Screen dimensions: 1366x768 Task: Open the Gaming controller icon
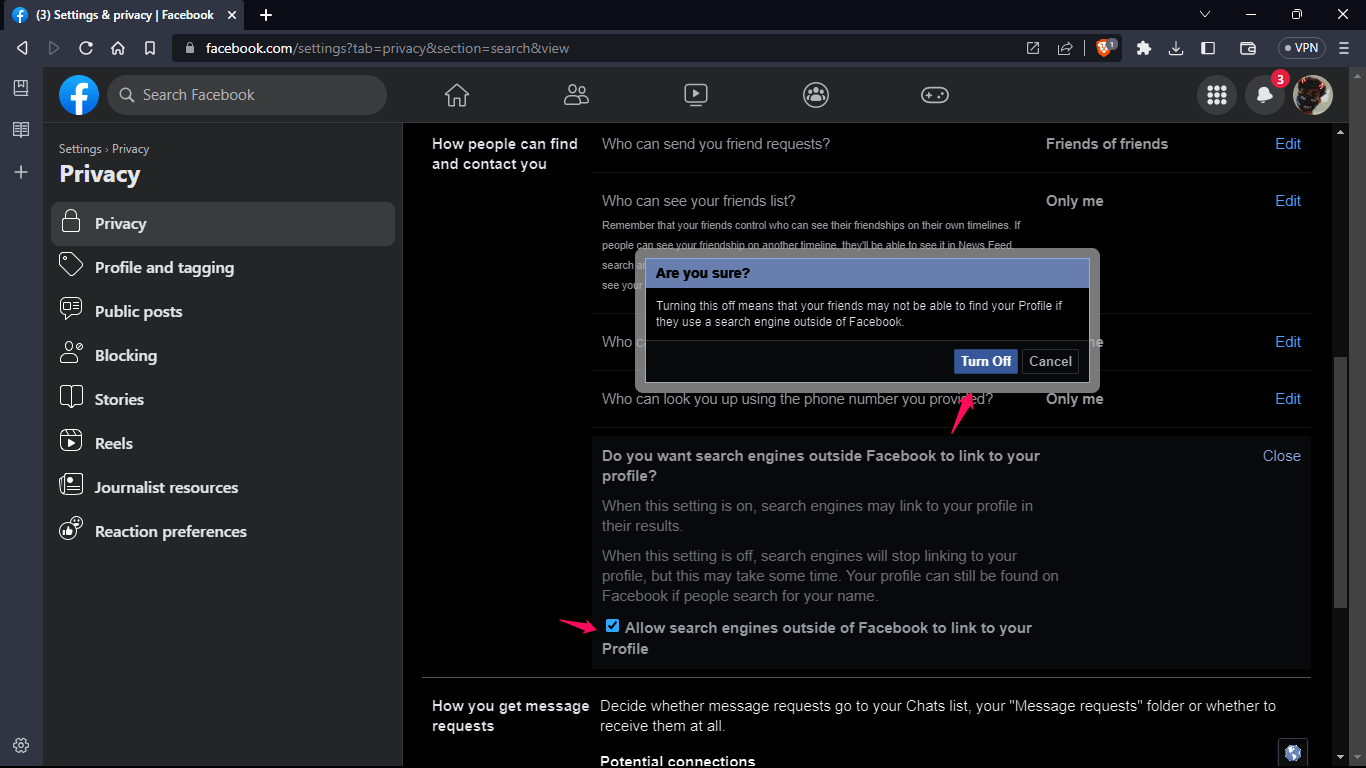935,95
